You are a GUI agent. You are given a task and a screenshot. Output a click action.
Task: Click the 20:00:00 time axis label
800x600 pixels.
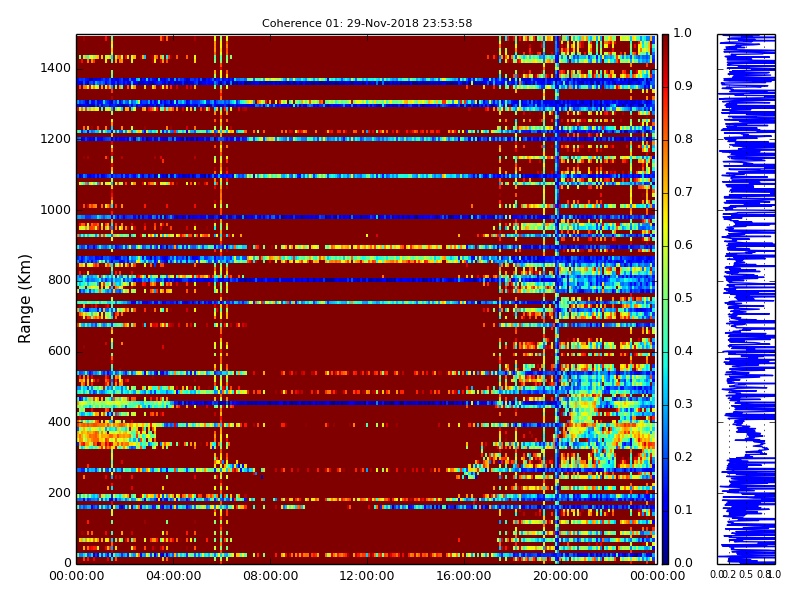point(561,576)
